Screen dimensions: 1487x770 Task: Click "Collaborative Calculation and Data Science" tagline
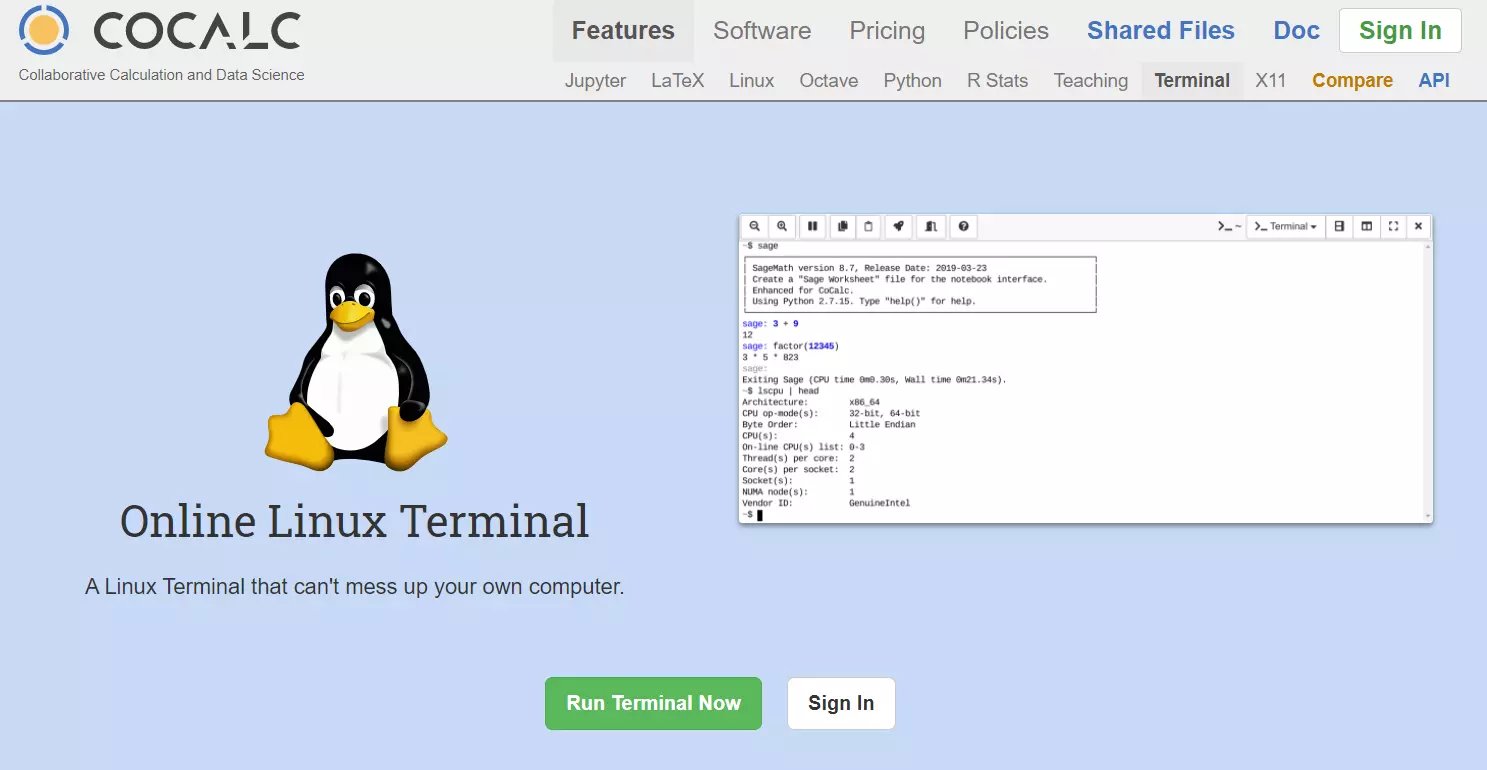[161, 75]
